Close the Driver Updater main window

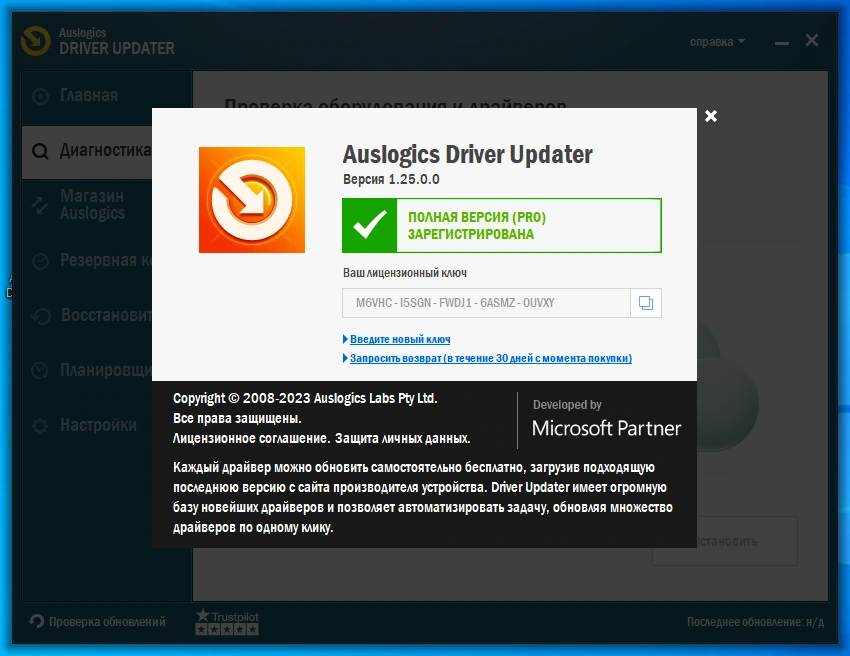[812, 40]
